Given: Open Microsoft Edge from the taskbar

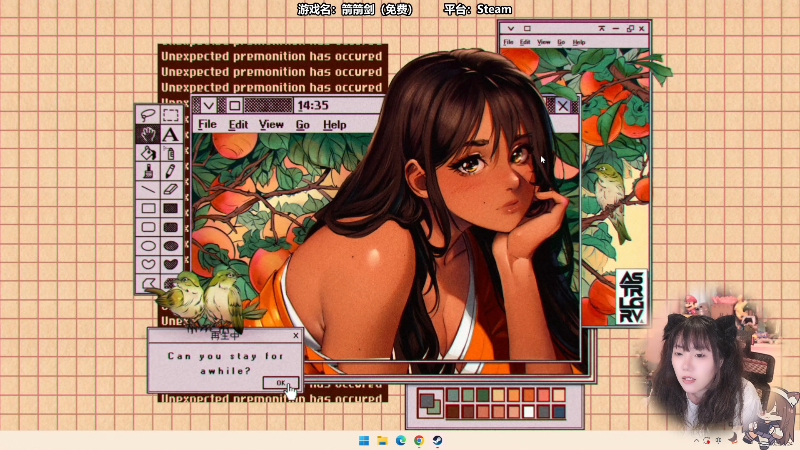Looking at the screenshot, I should [x=401, y=440].
